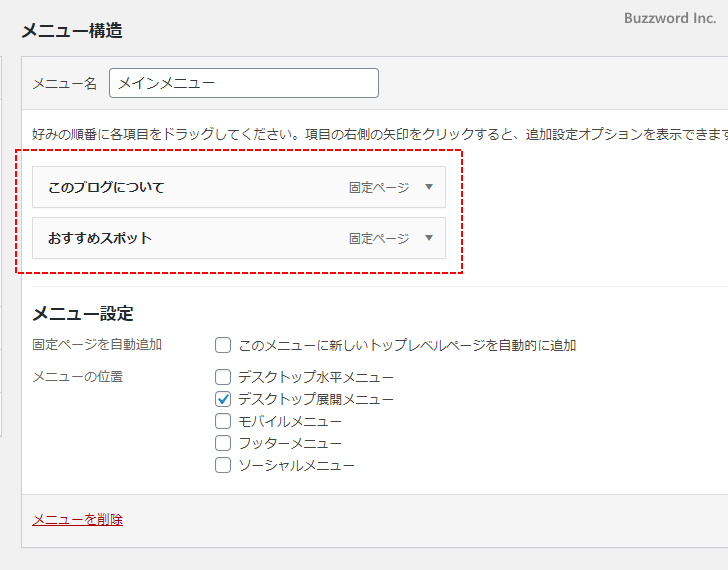Click the メニューを削除 link

pyautogui.click(x=78, y=519)
